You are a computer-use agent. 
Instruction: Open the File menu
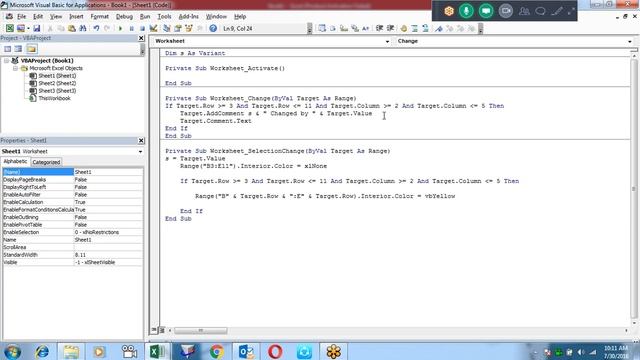pos(21,17)
